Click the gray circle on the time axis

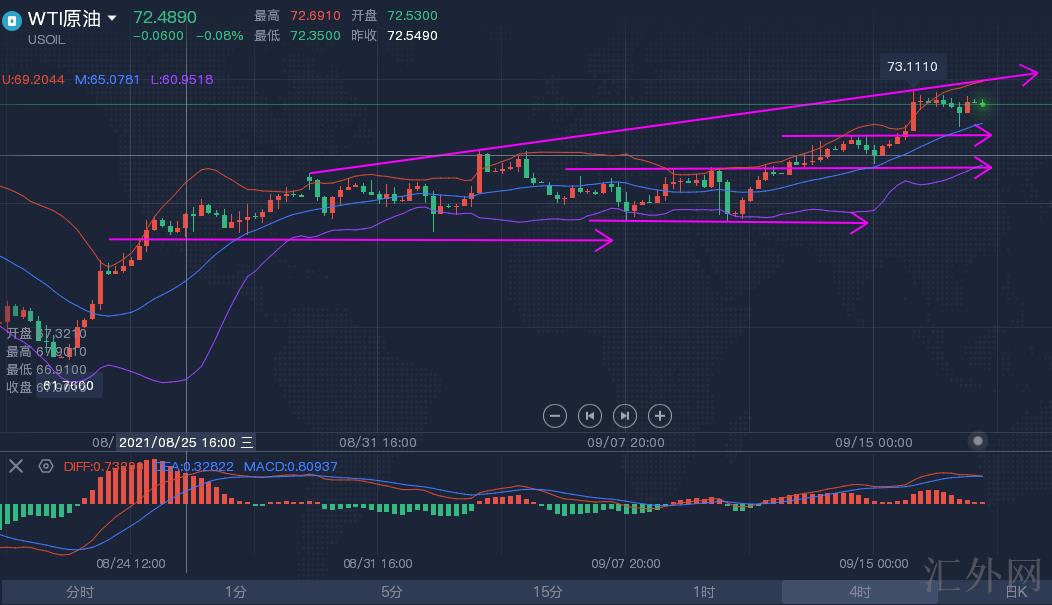point(978,441)
